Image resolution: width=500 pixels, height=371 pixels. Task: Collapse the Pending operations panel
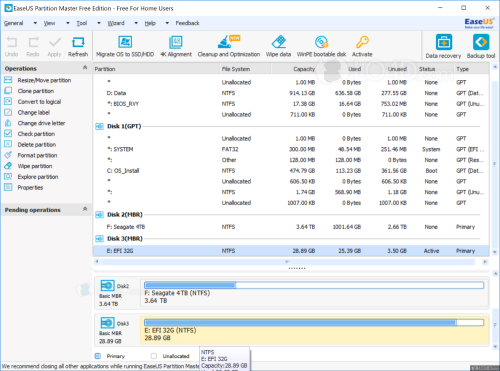point(85,209)
